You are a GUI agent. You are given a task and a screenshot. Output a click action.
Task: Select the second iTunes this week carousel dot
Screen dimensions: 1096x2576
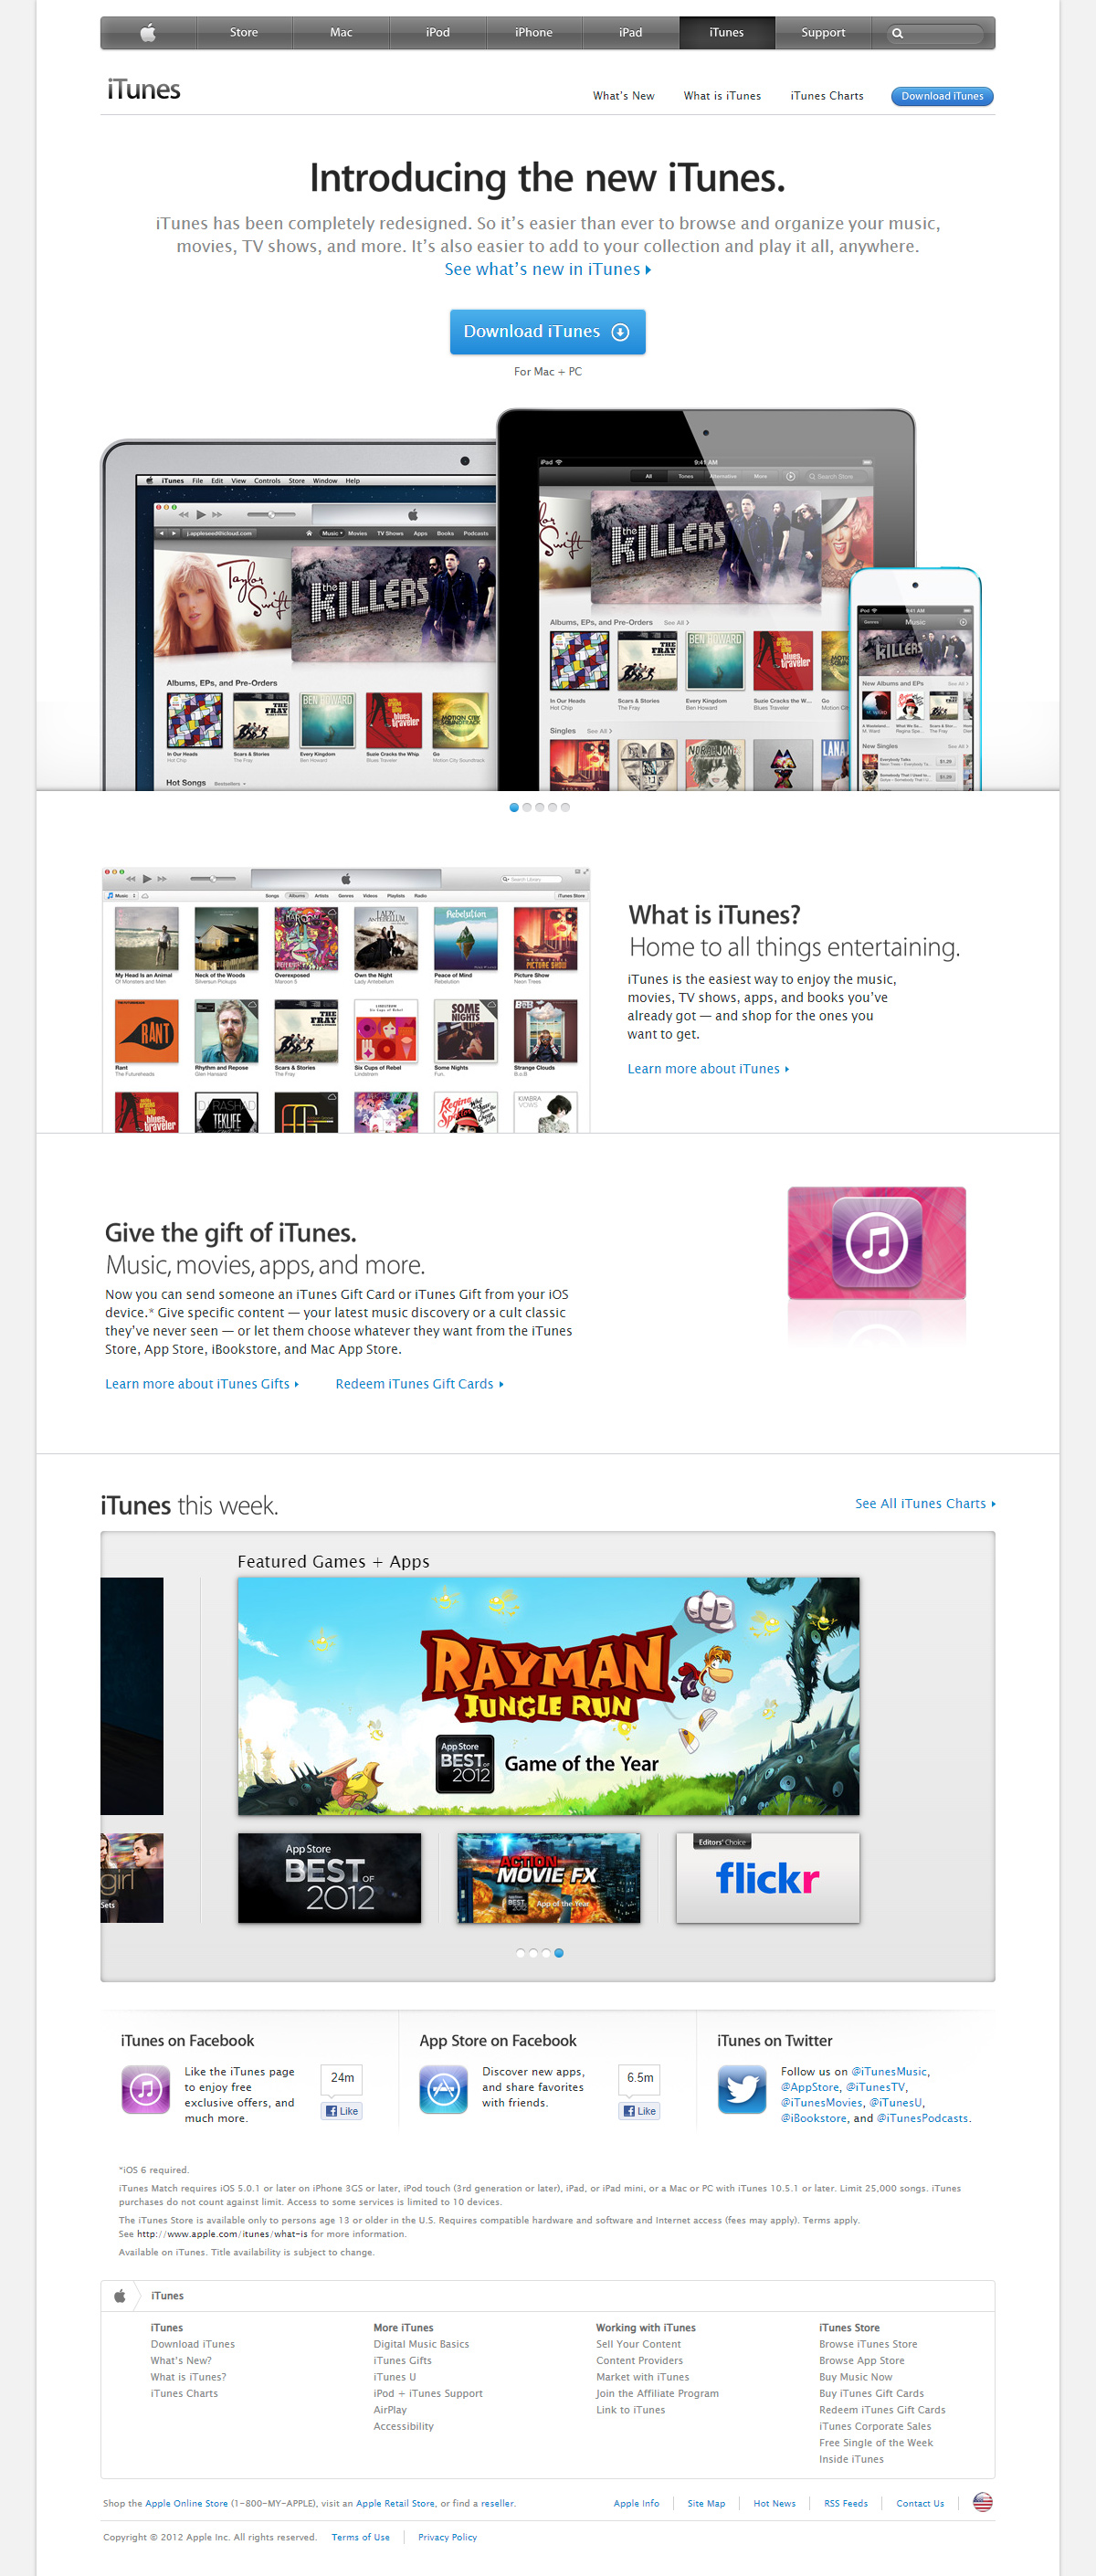(x=533, y=1953)
